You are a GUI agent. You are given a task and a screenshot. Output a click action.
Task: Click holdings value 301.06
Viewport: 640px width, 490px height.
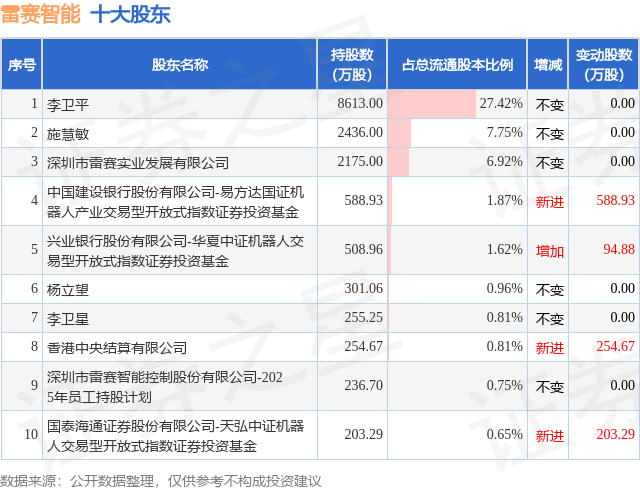pyautogui.click(x=364, y=288)
